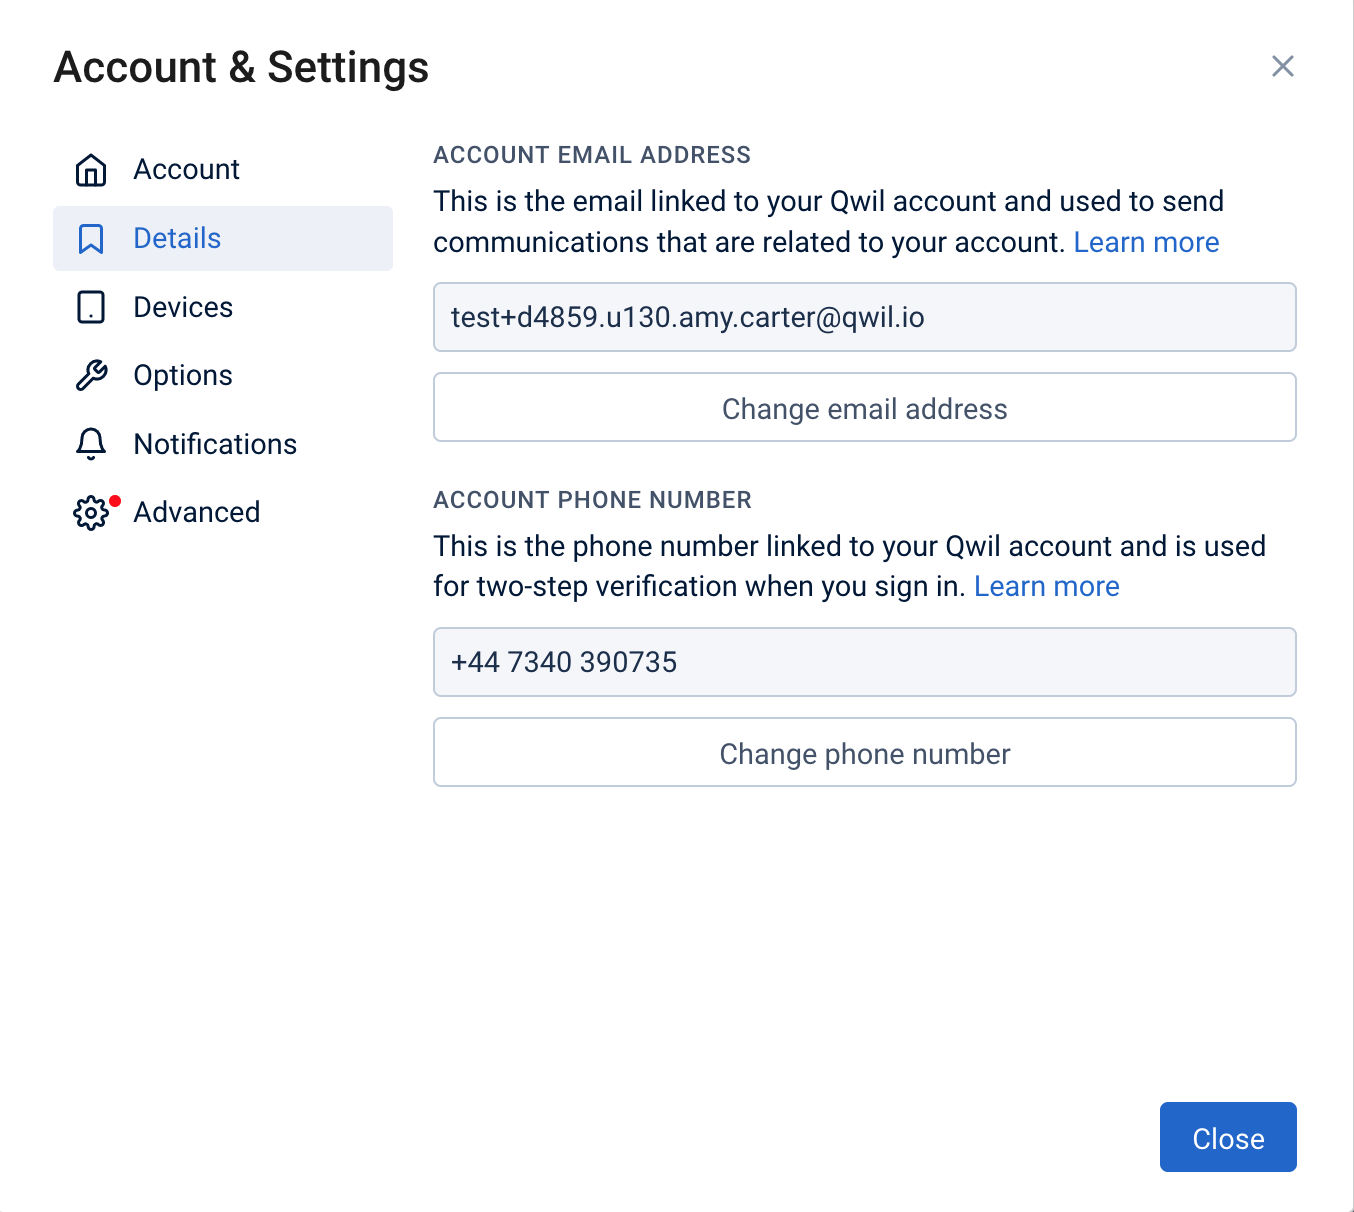Follow Learn more link about two-step verification
Viewport: 1354px width, 1212px height.
click(1047, 586)
